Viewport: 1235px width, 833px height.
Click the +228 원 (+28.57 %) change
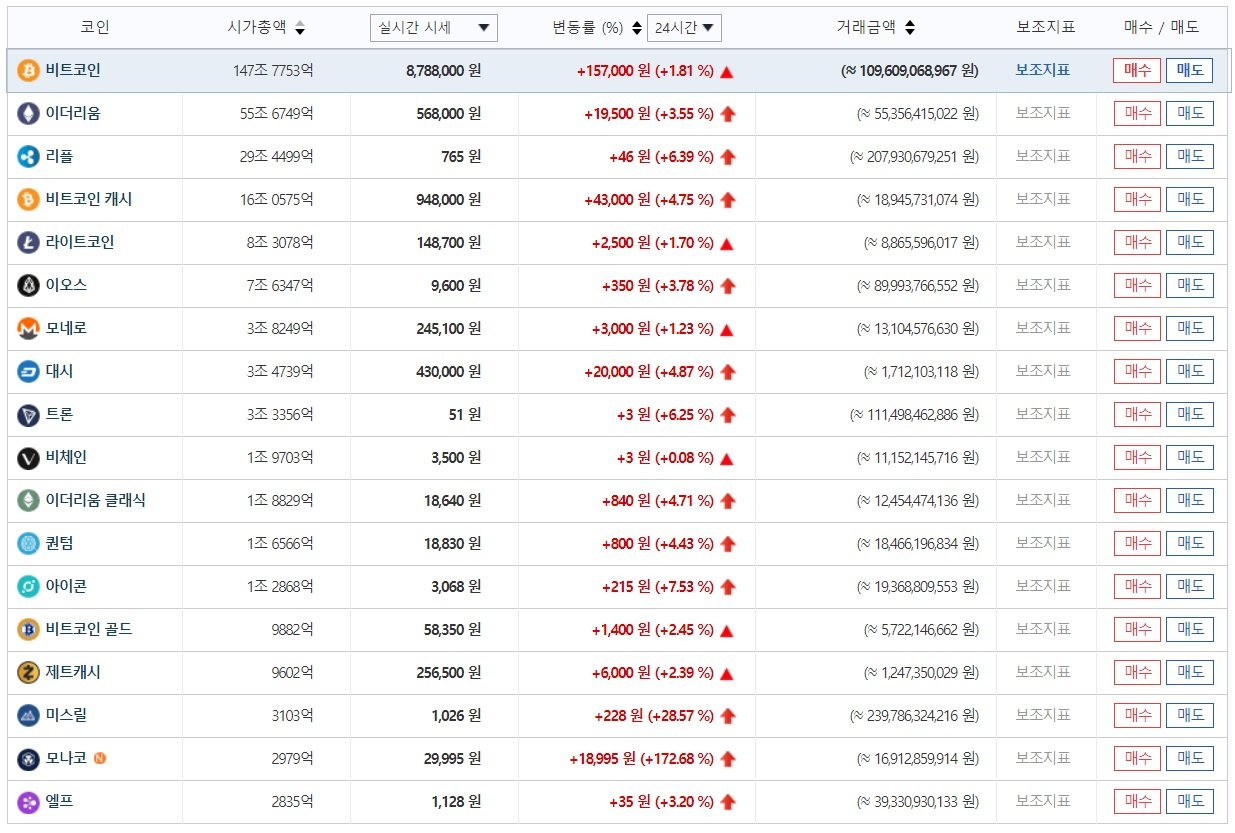(x=654, y=716)
